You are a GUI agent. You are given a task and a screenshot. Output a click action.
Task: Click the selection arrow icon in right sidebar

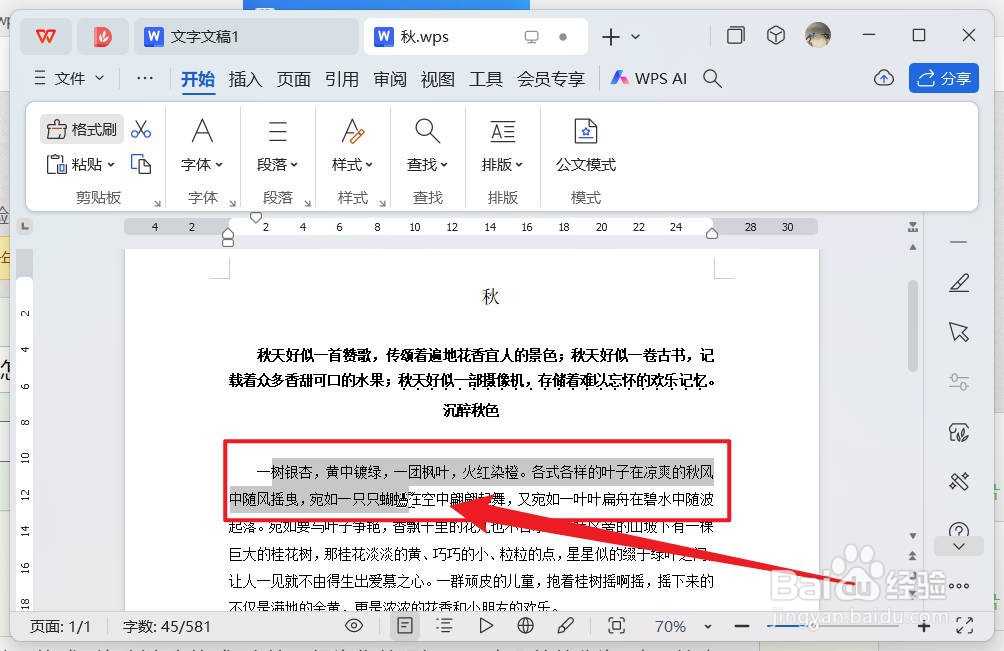pos(958,330)
